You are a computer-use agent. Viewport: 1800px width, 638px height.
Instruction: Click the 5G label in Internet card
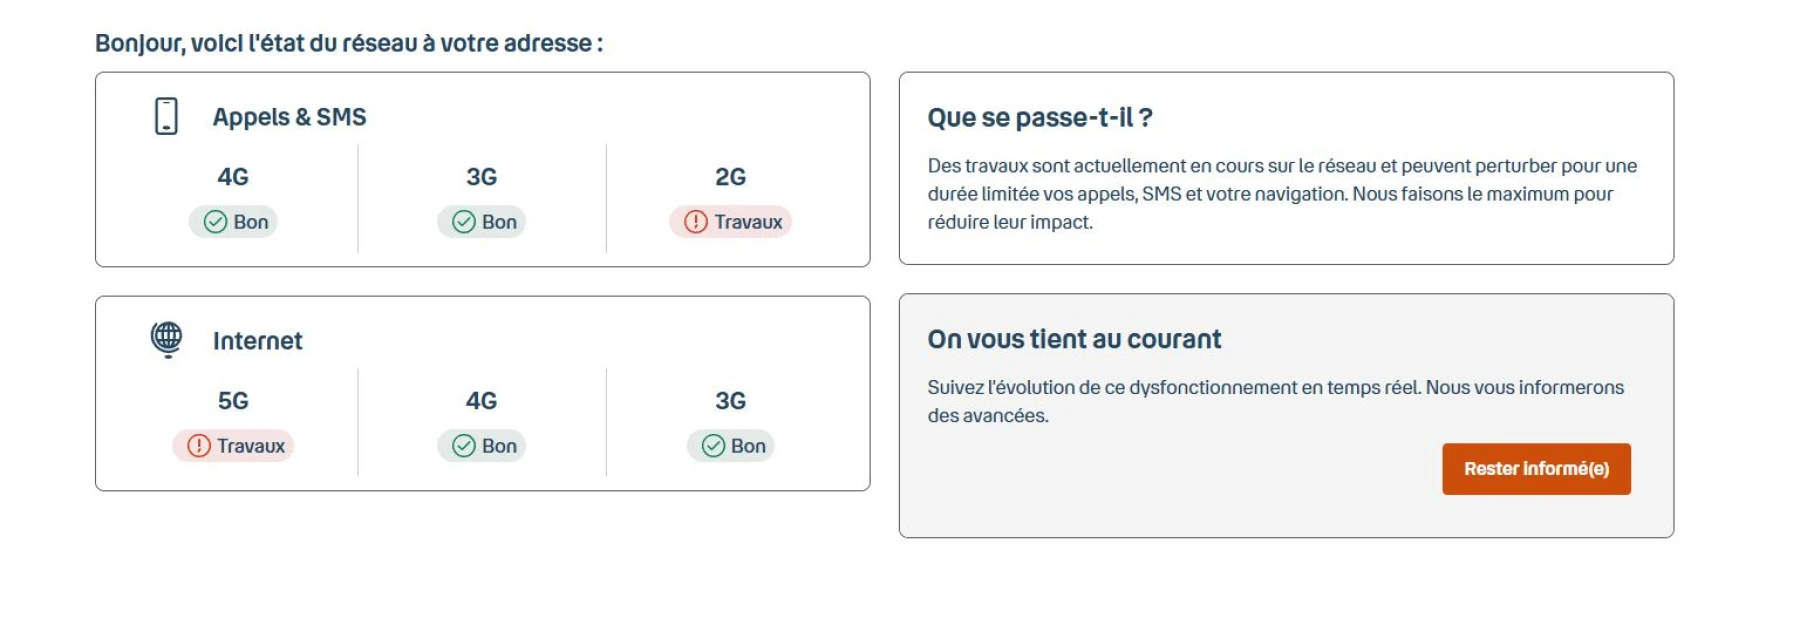(x=232, y=400)
